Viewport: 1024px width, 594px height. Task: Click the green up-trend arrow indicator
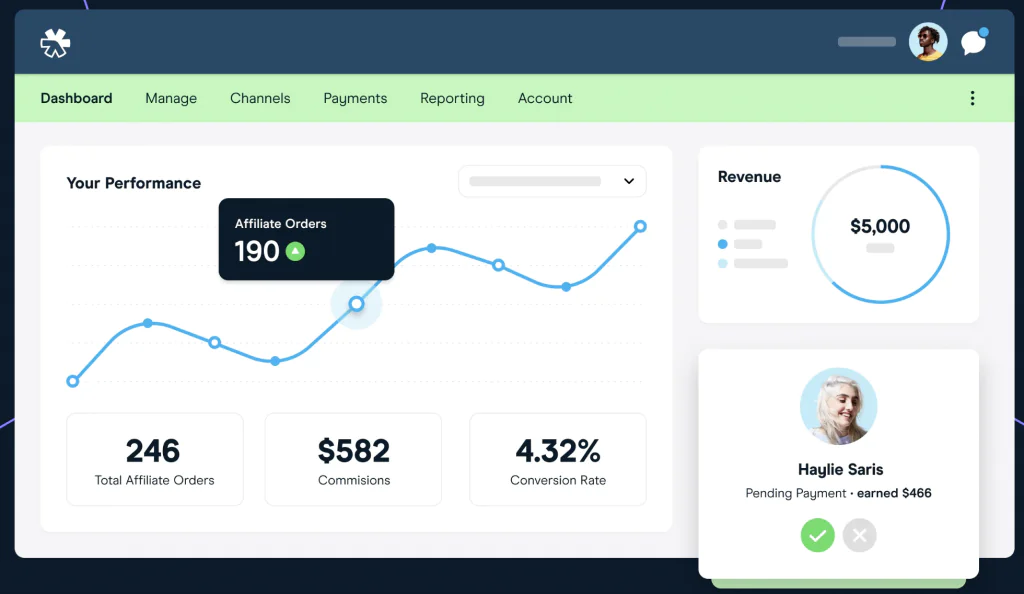[x=295, y=251]
